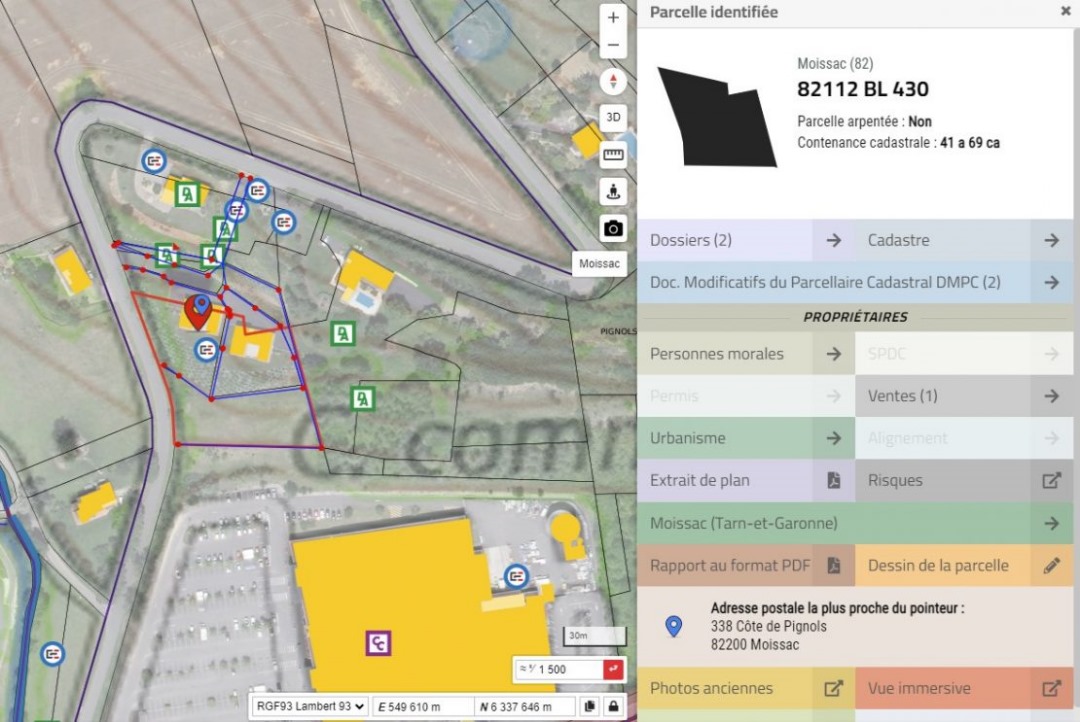Reset map orientation with compass icon
The image size is (1080, 722).
[613, 82]
